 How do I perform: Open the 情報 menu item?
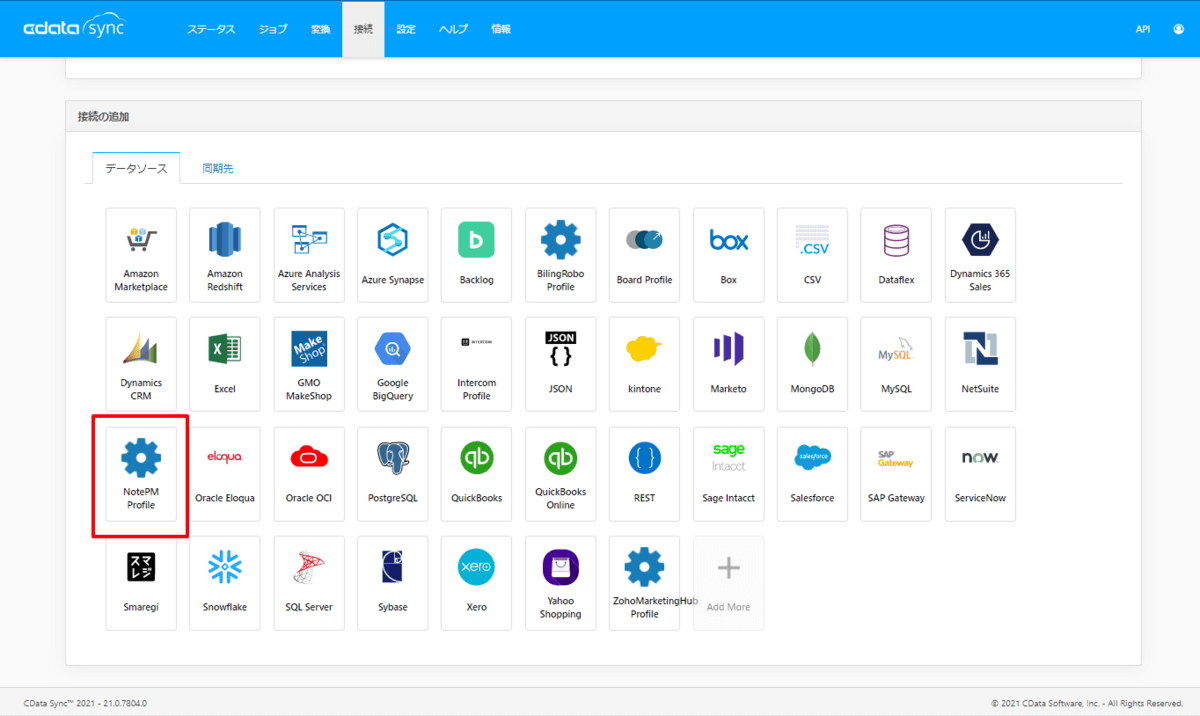[x=501, y=29]
